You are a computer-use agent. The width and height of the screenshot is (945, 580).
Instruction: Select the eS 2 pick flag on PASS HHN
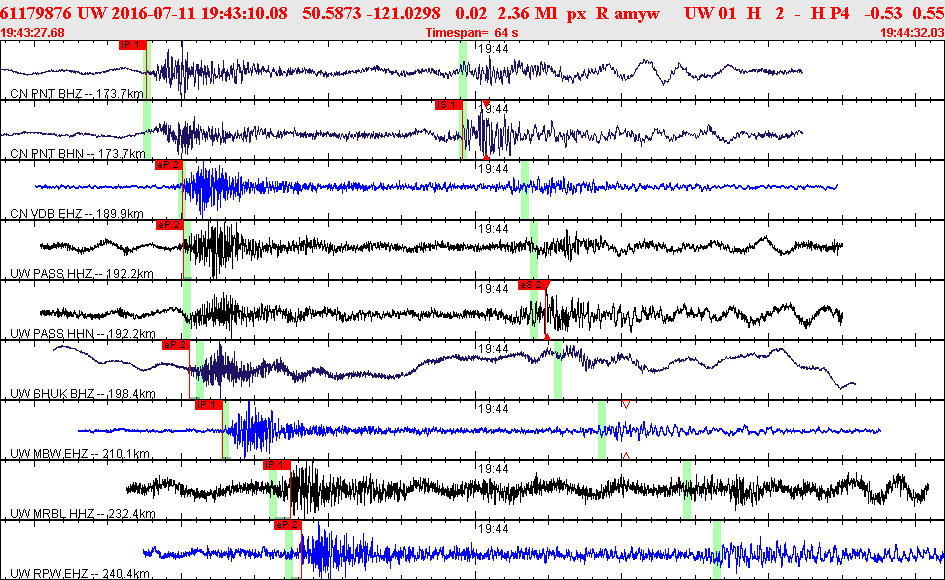coord(532,285)
